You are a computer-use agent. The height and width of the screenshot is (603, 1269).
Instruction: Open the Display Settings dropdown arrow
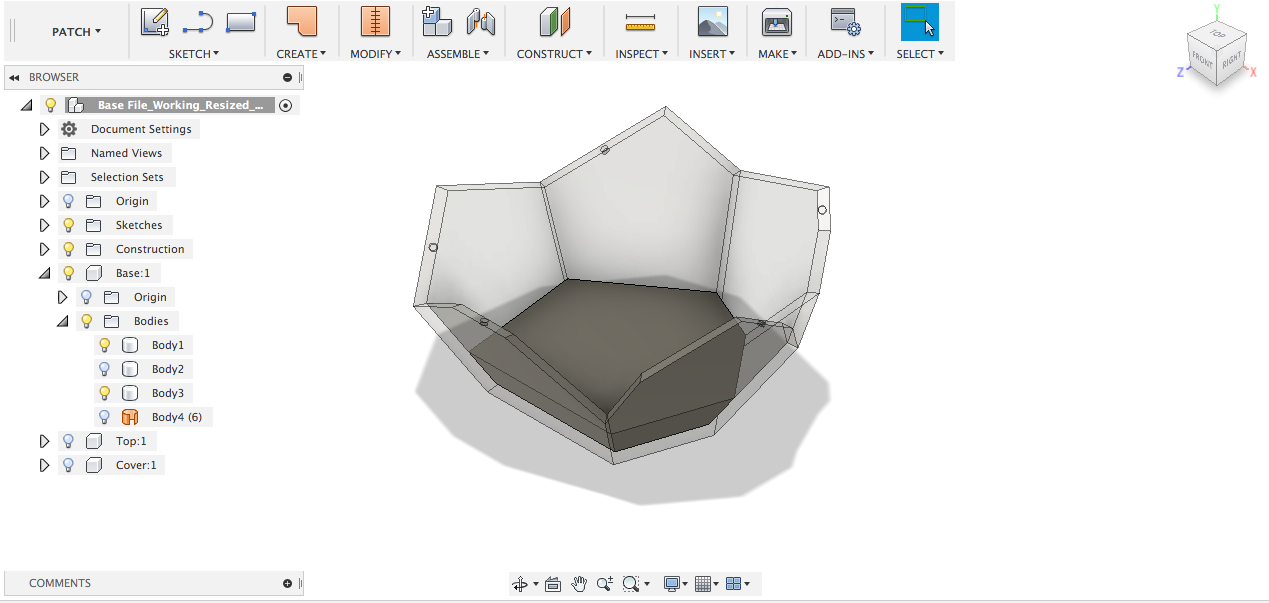686,585
